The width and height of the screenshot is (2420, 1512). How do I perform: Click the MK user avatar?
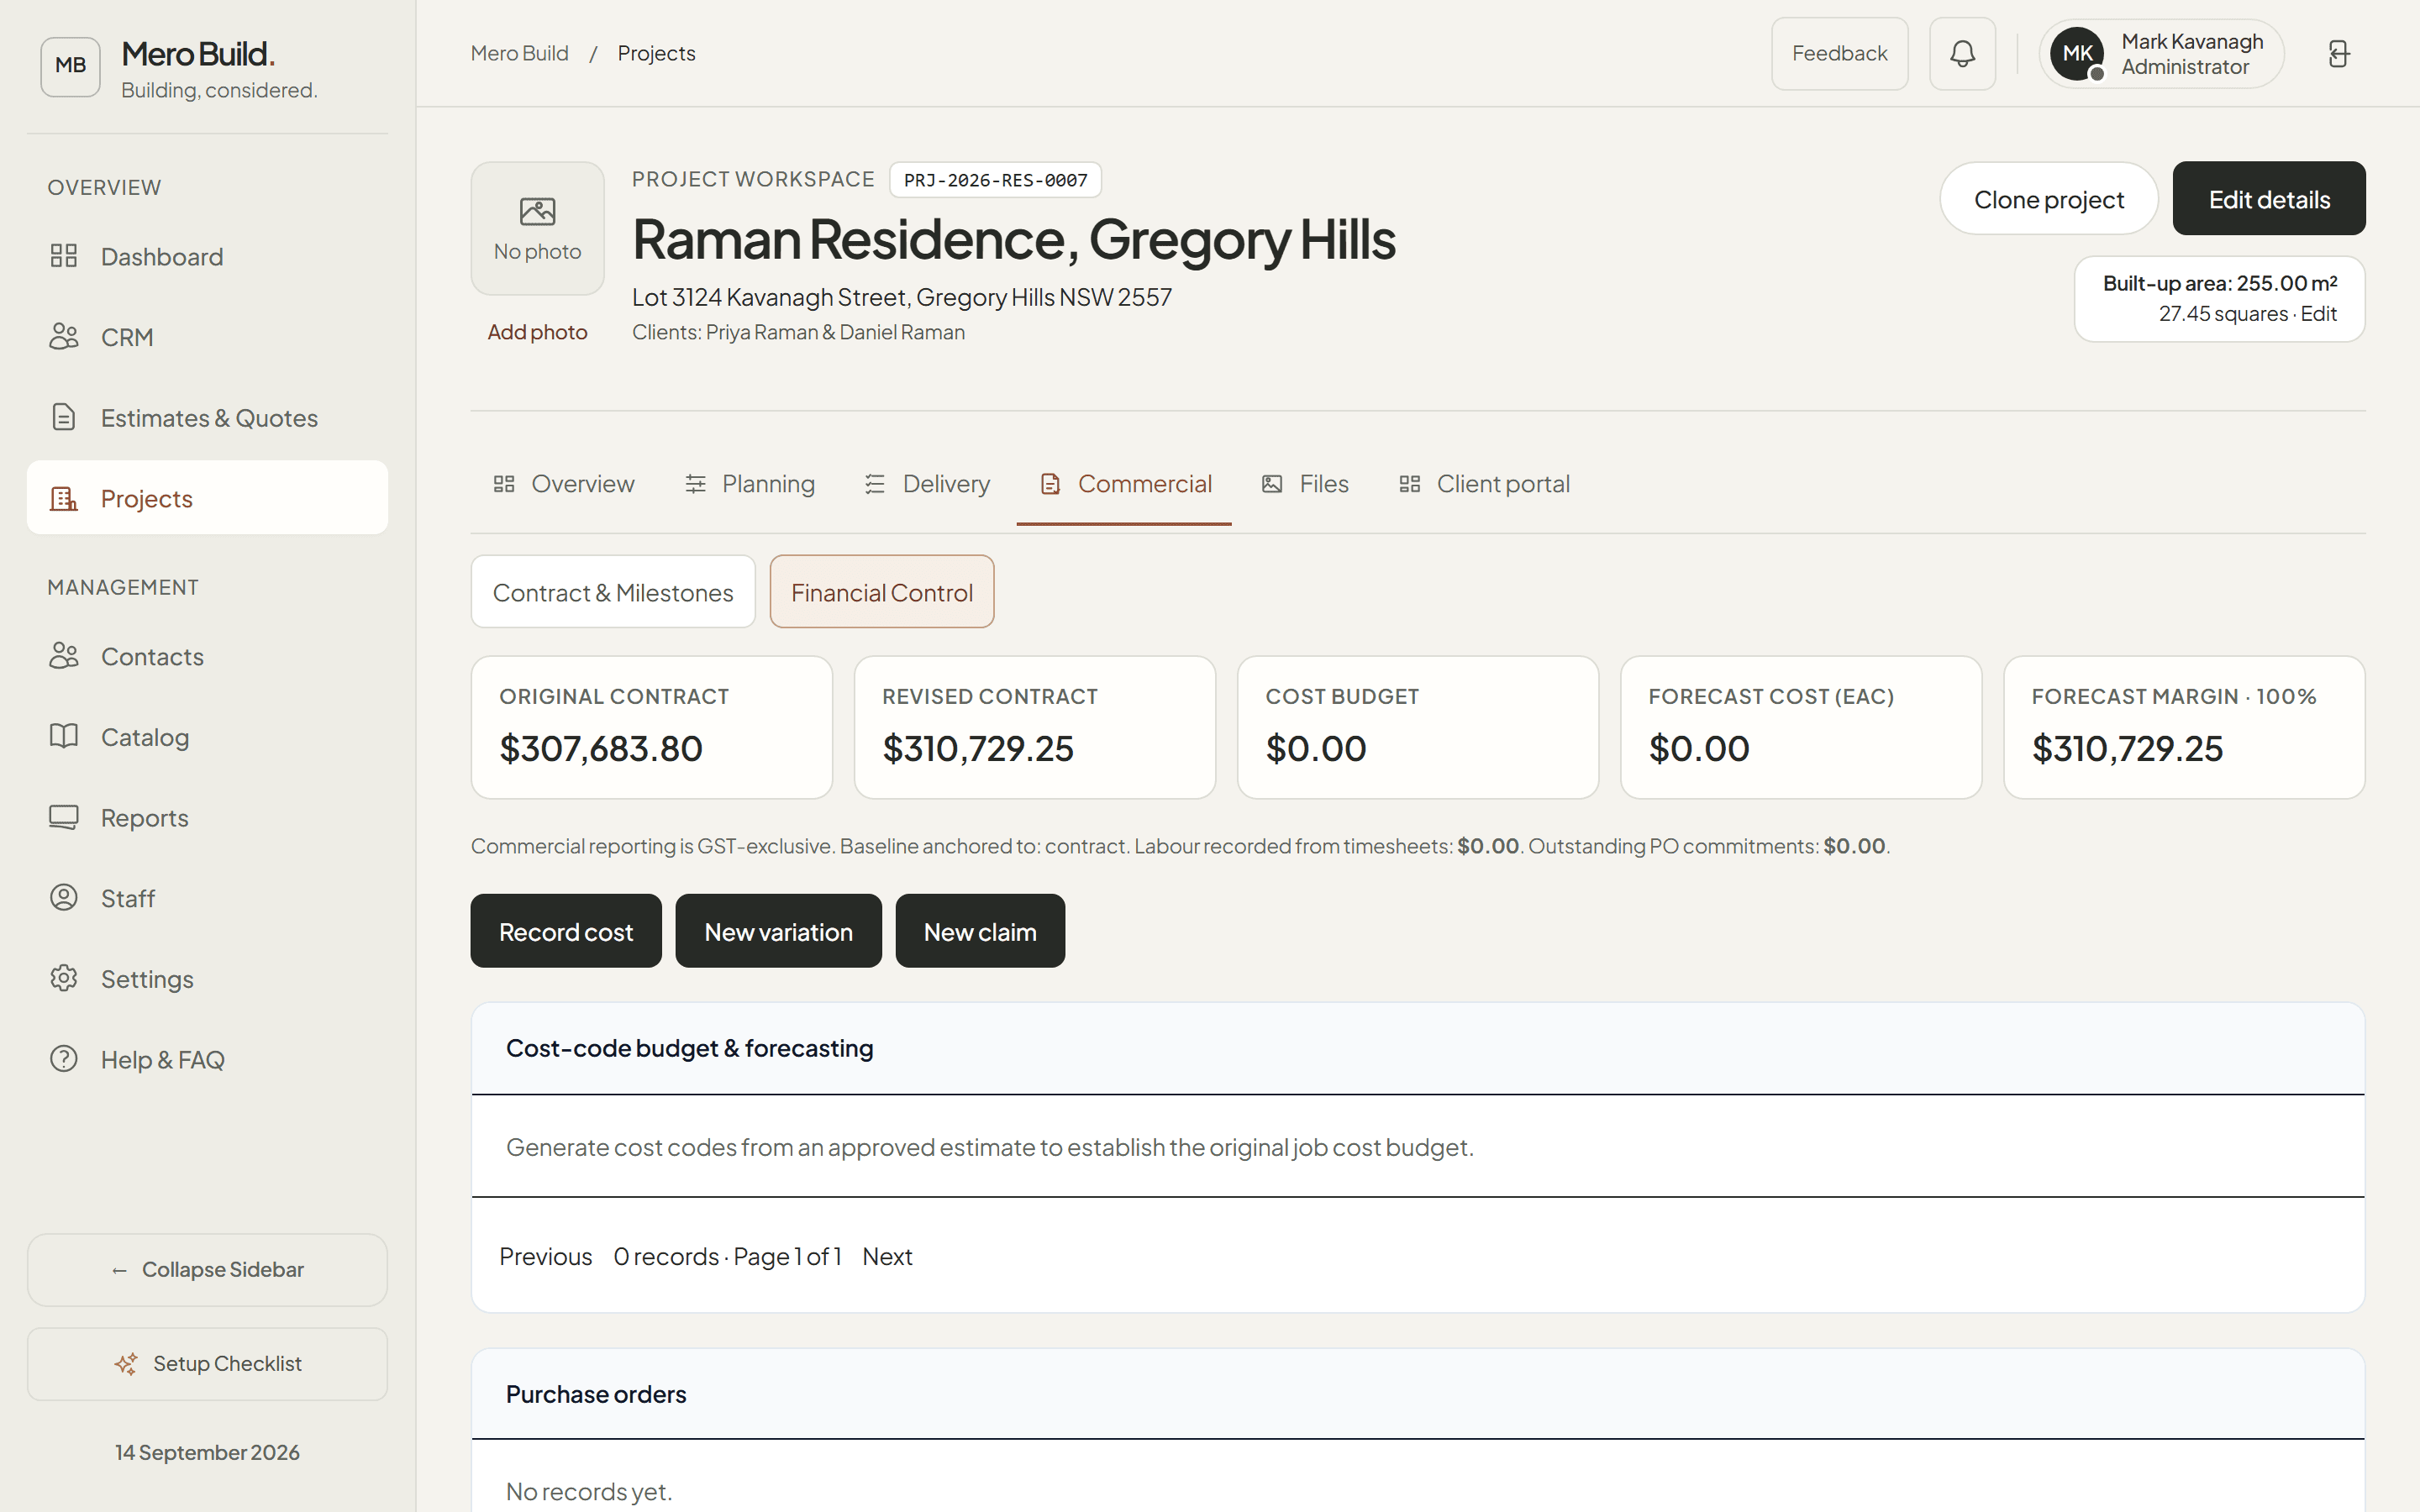tap(2077, 54)
